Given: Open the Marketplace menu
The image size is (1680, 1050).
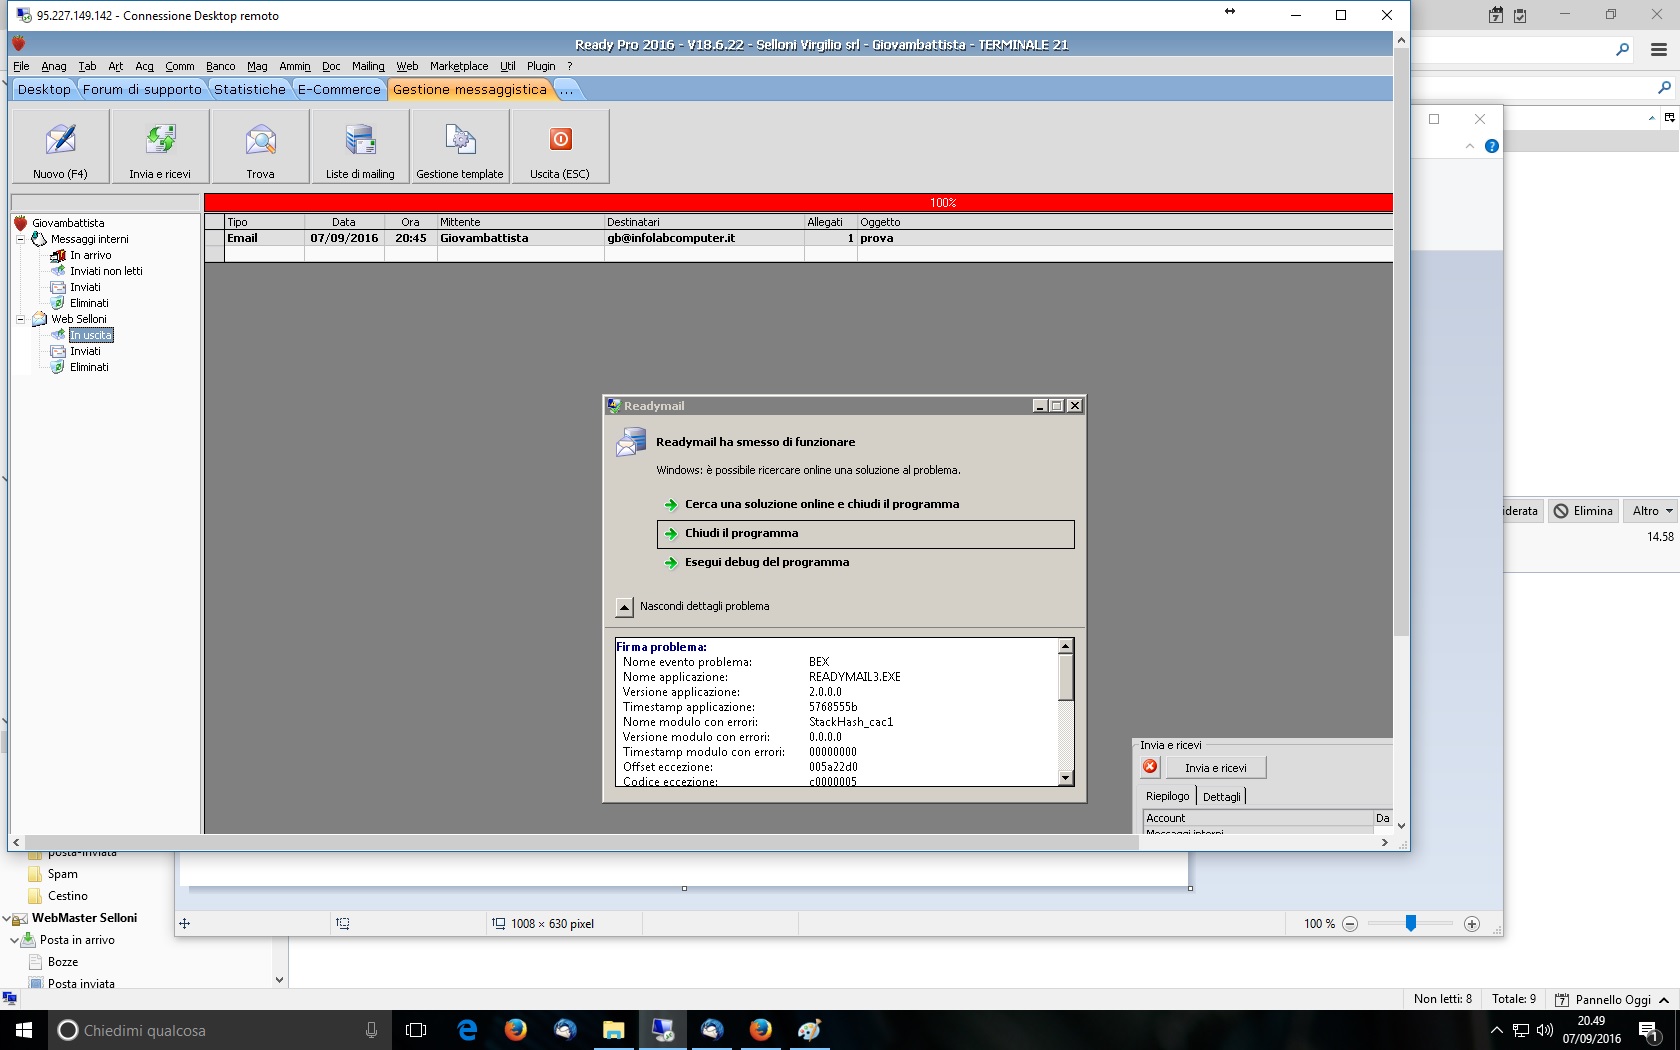Looking at the screenshot, I should pos(459,66).
